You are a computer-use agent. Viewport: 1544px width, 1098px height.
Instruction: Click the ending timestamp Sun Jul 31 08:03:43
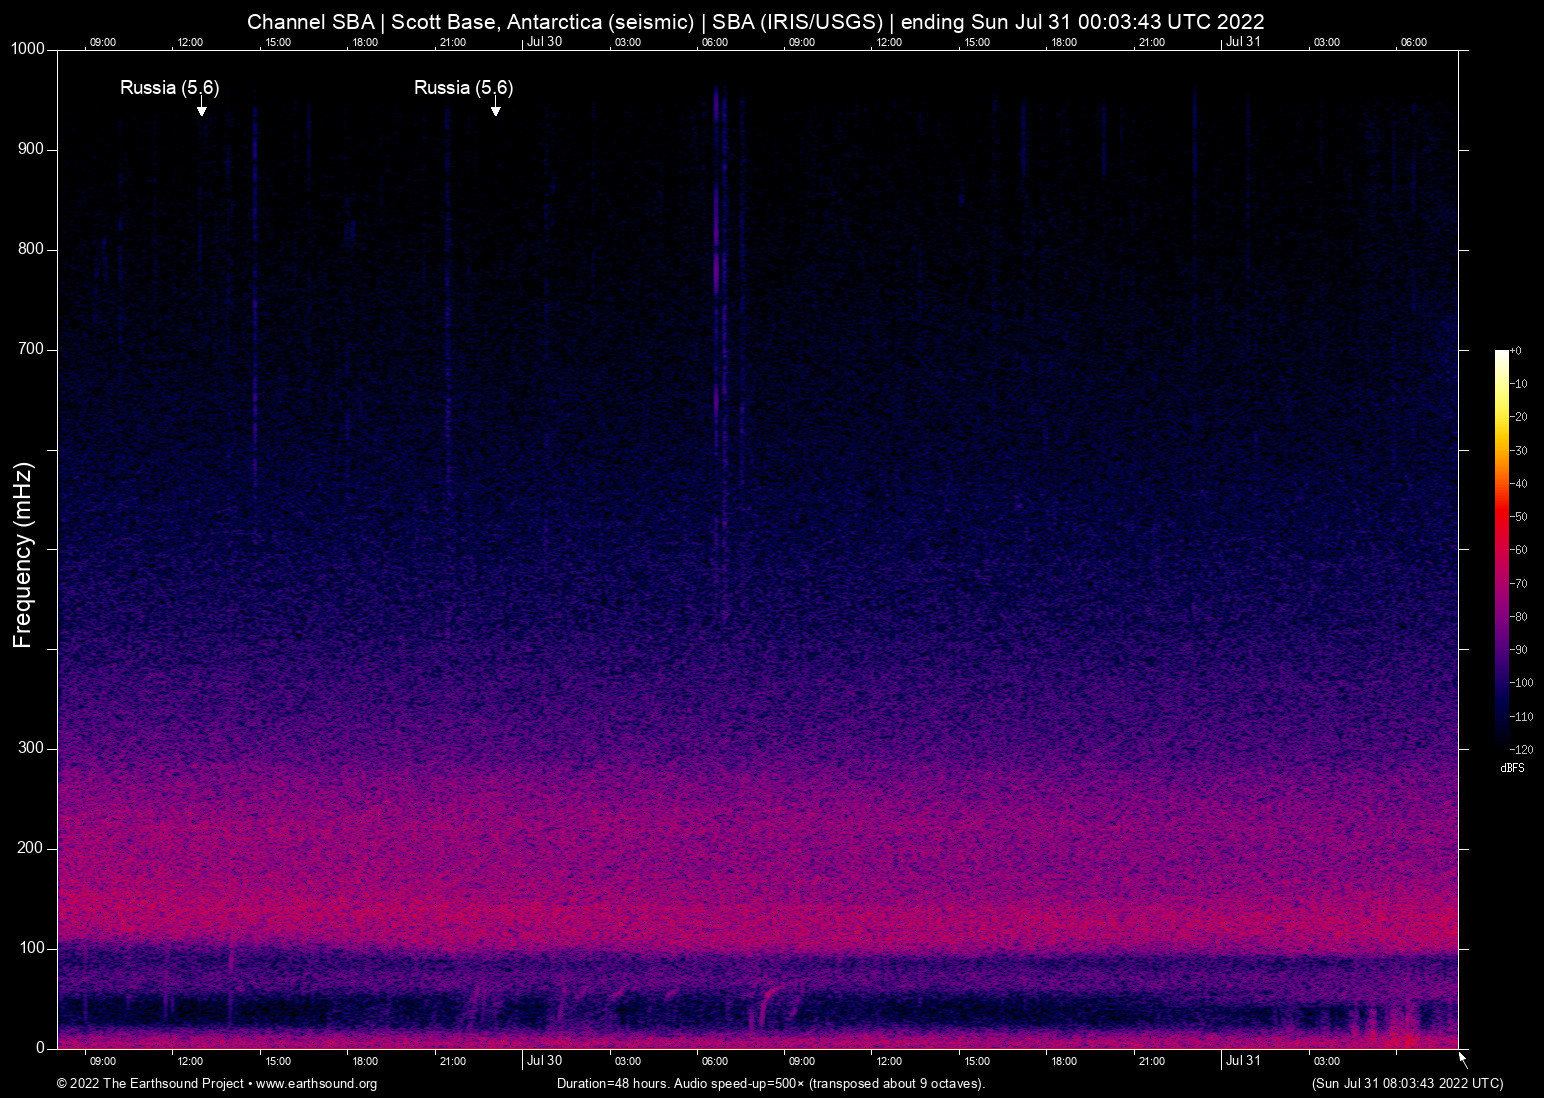(1407, 1084)
